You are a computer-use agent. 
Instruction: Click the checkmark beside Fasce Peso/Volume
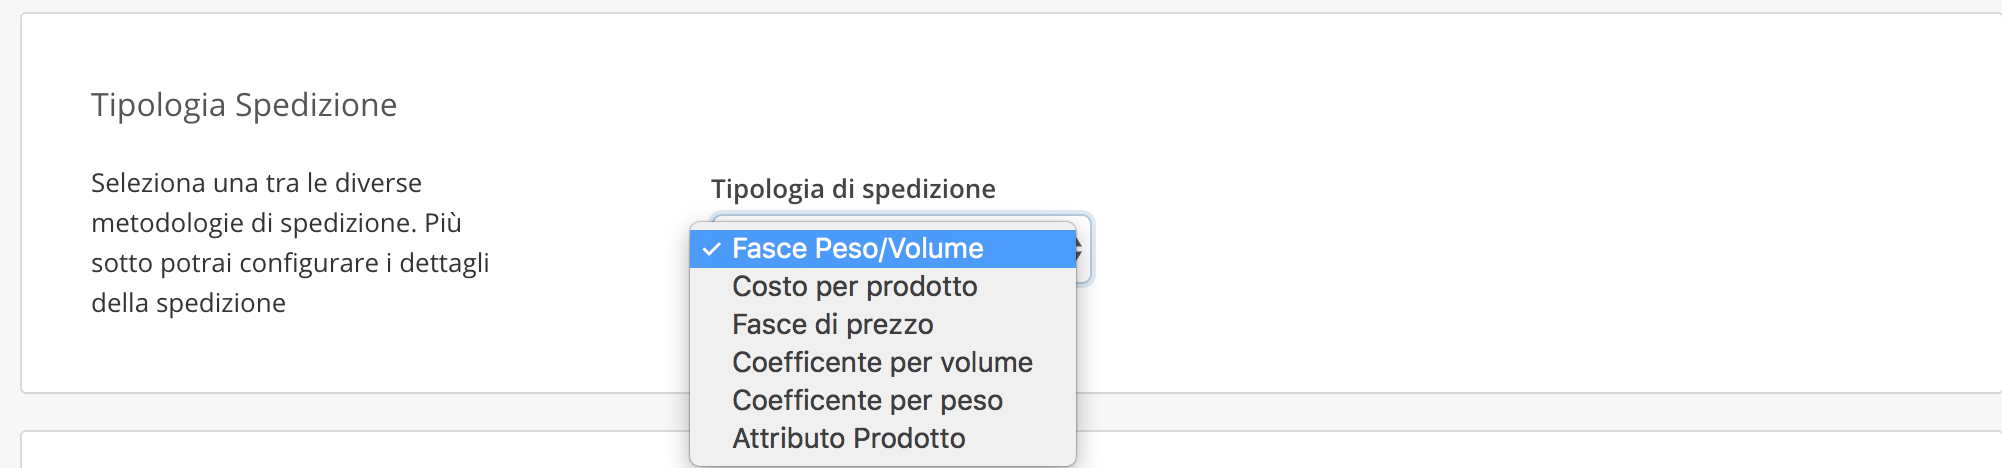(711, 249)
